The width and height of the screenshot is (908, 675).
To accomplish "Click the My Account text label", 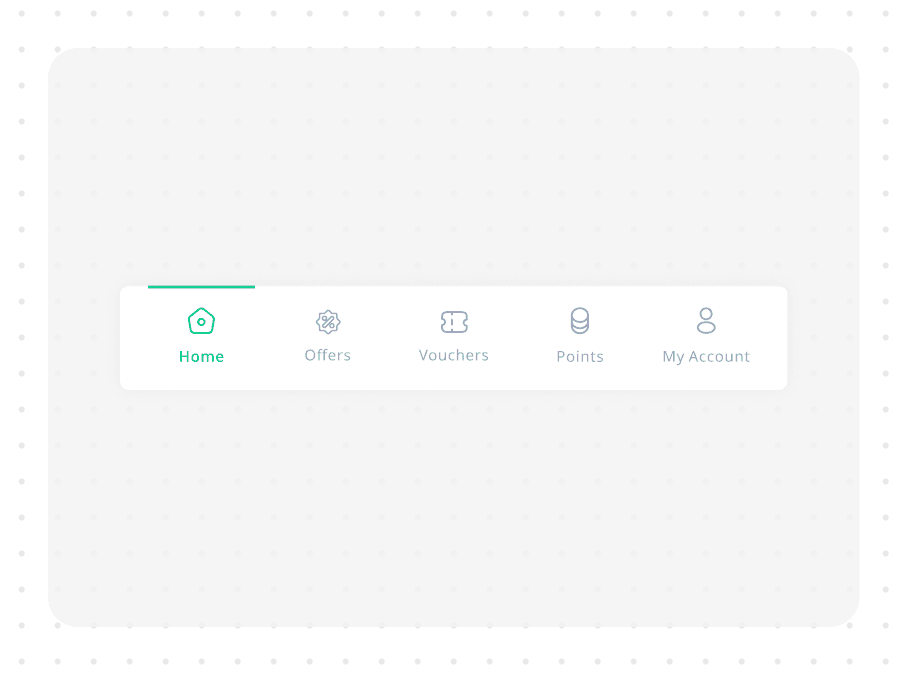I will click(x=706, y=357).
